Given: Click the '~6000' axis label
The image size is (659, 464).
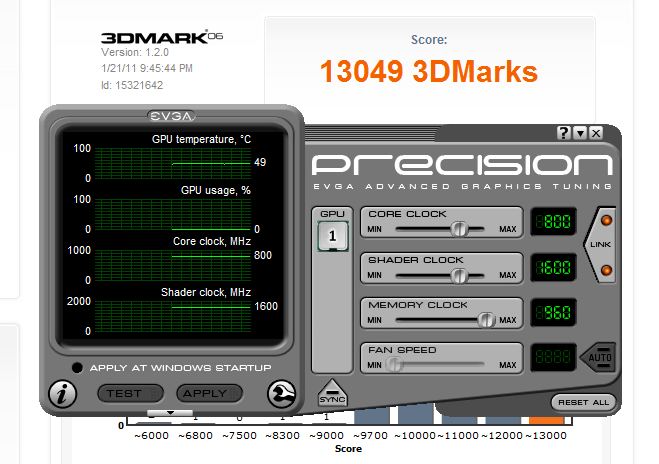Looking at the screenshot, I should (x=152, y=436).
